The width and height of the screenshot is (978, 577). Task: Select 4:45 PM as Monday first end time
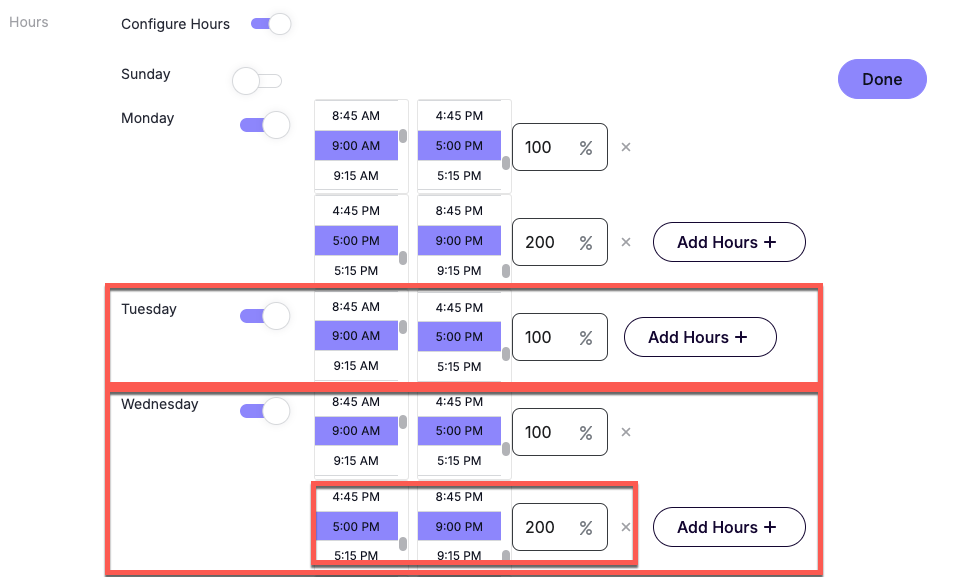(x=459, y=115)
